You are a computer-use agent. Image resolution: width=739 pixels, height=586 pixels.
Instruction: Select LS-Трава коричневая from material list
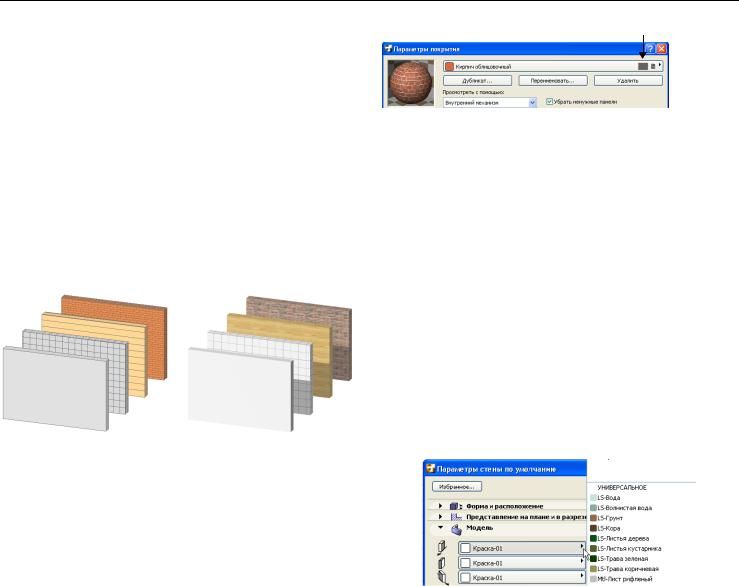[624, 569]
